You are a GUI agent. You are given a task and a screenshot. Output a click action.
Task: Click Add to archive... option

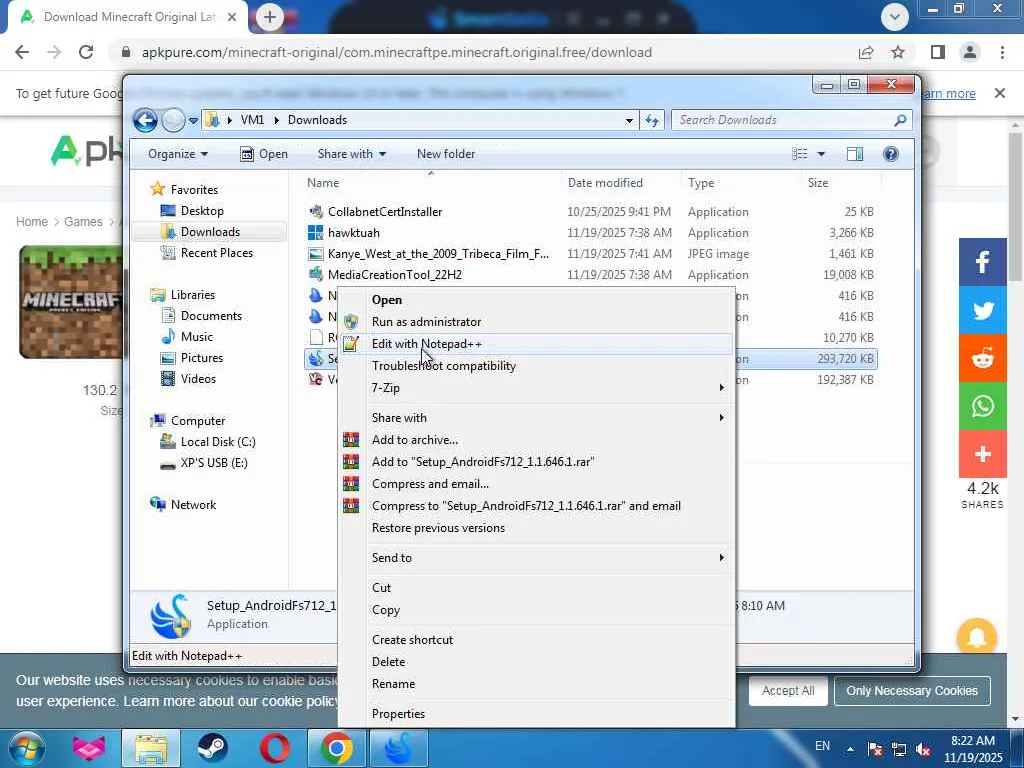click(536, 440)
